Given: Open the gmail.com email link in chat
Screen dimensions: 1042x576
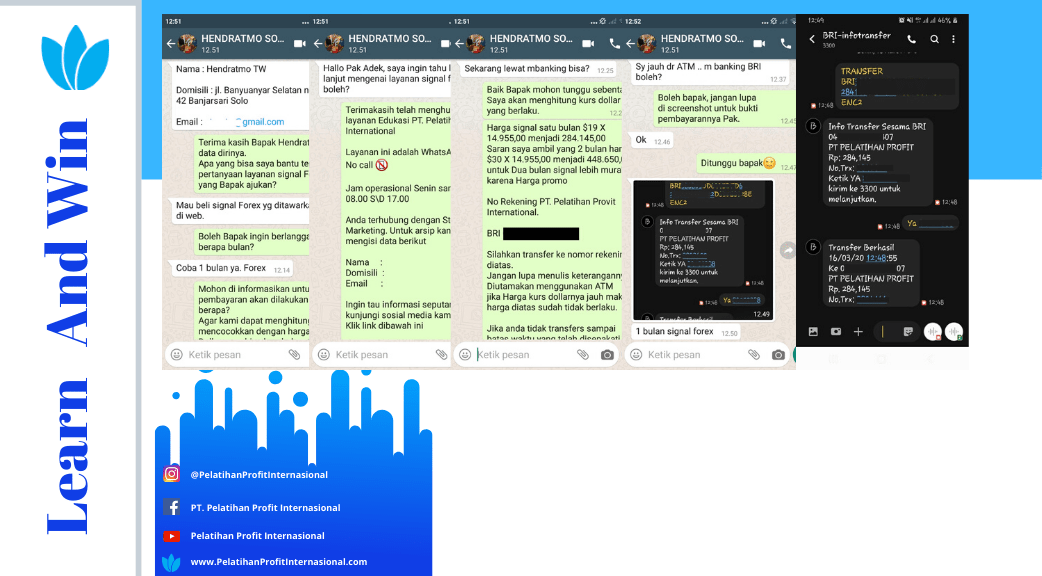Looking at the screenshot, I should 260,122.
